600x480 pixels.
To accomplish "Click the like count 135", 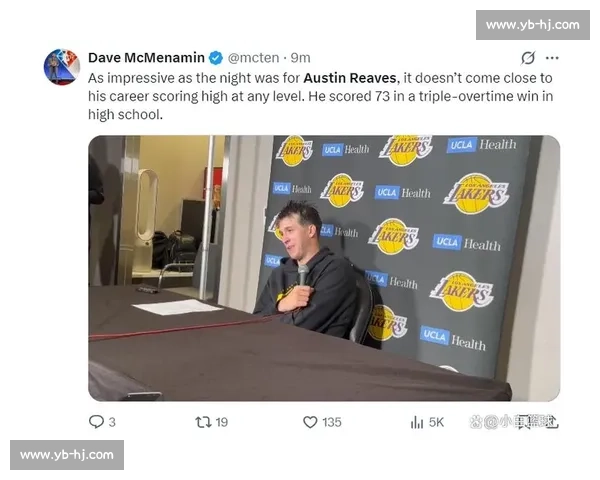I will (332, 422).
